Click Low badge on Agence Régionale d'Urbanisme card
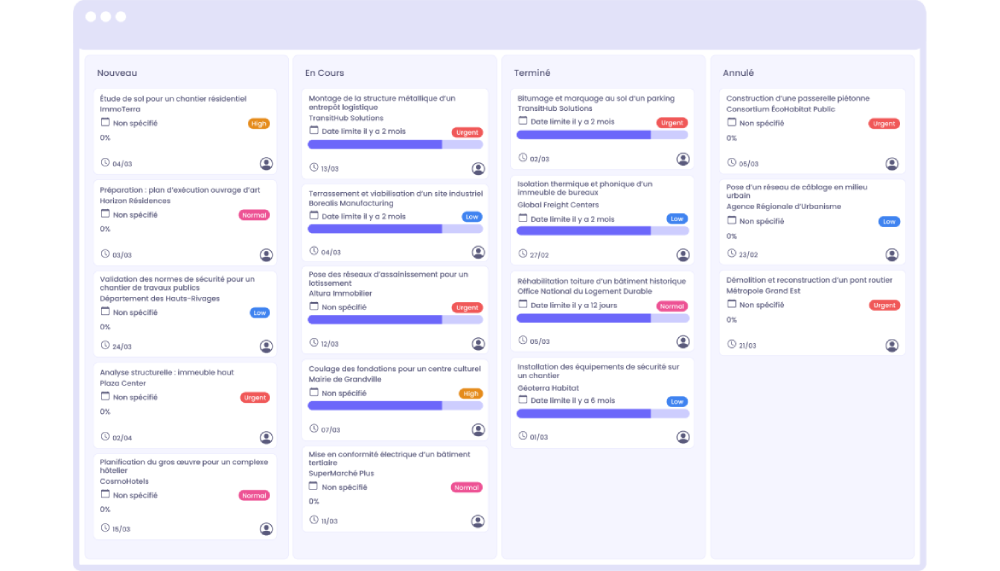 888,222
